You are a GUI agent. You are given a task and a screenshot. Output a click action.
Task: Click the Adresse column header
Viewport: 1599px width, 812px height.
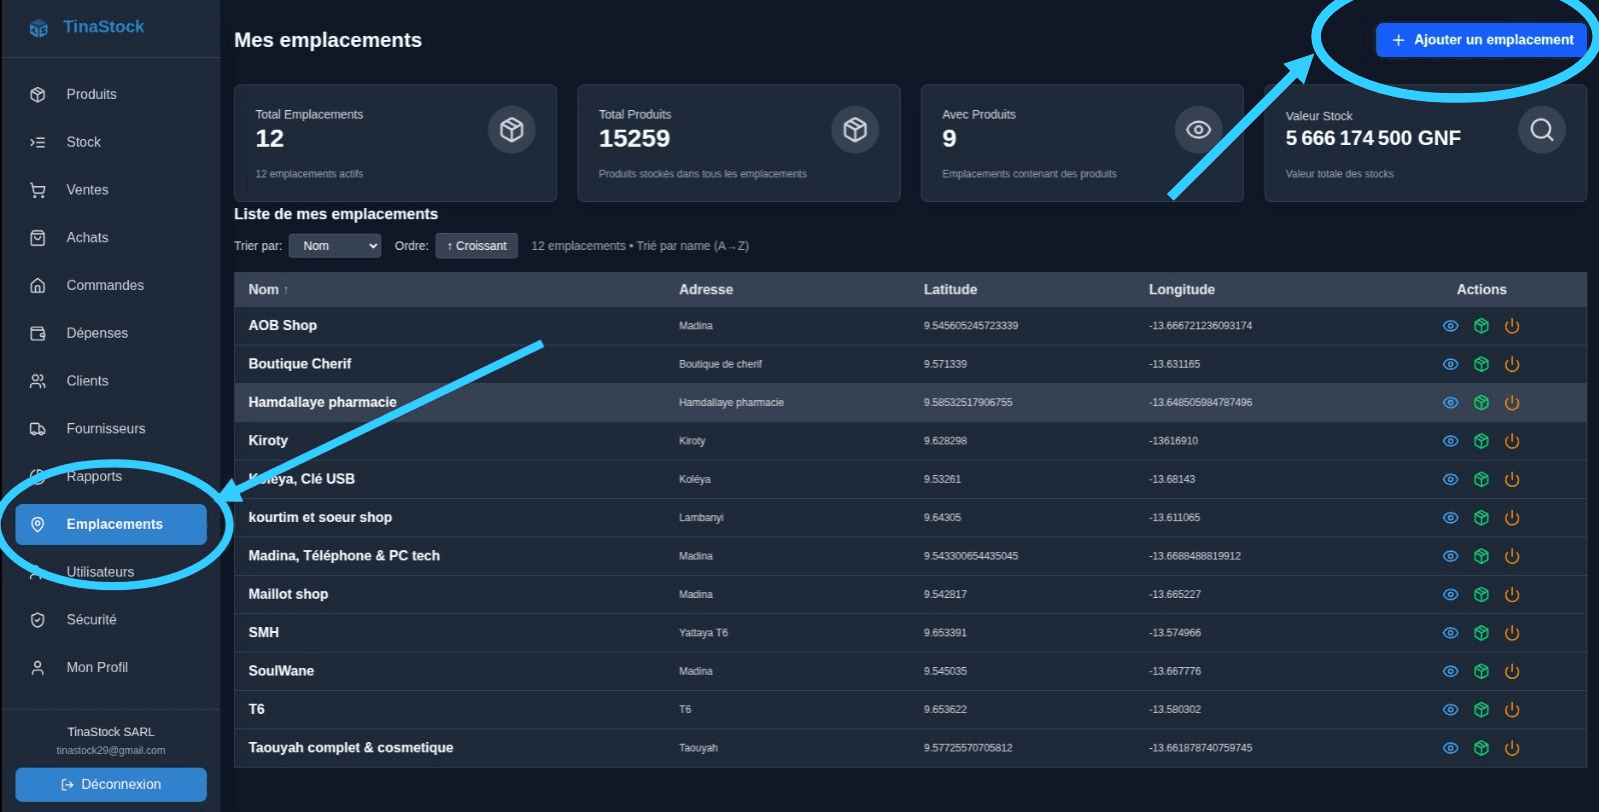(706, 290)
